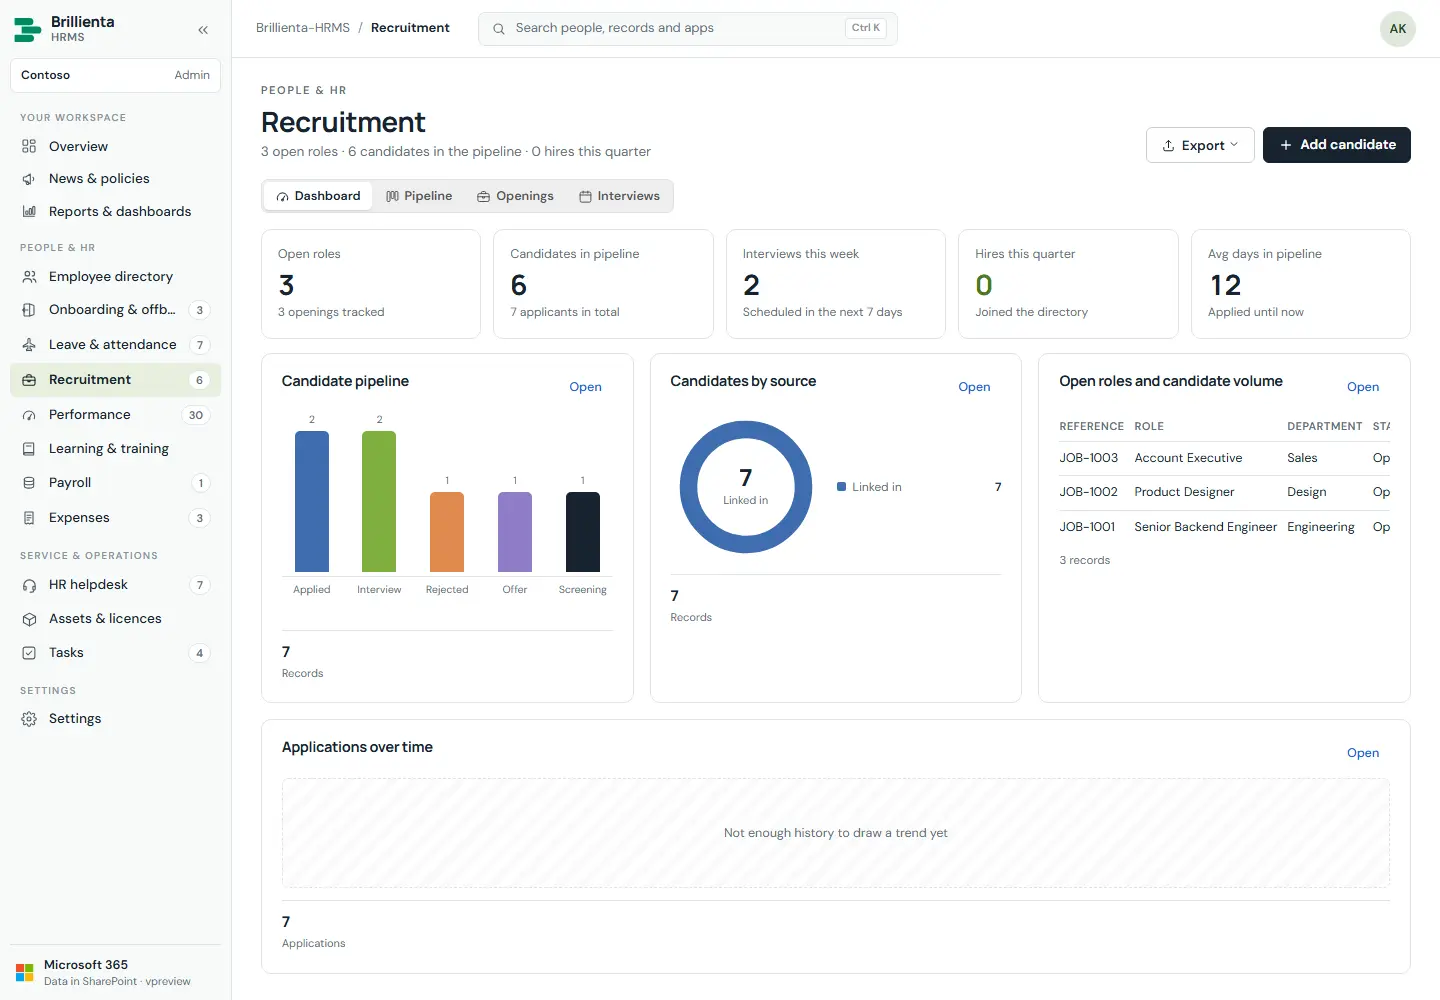Select the JOB-1002 Product Designer row
This screenshot has width=1440, height=1000.
1225,492
